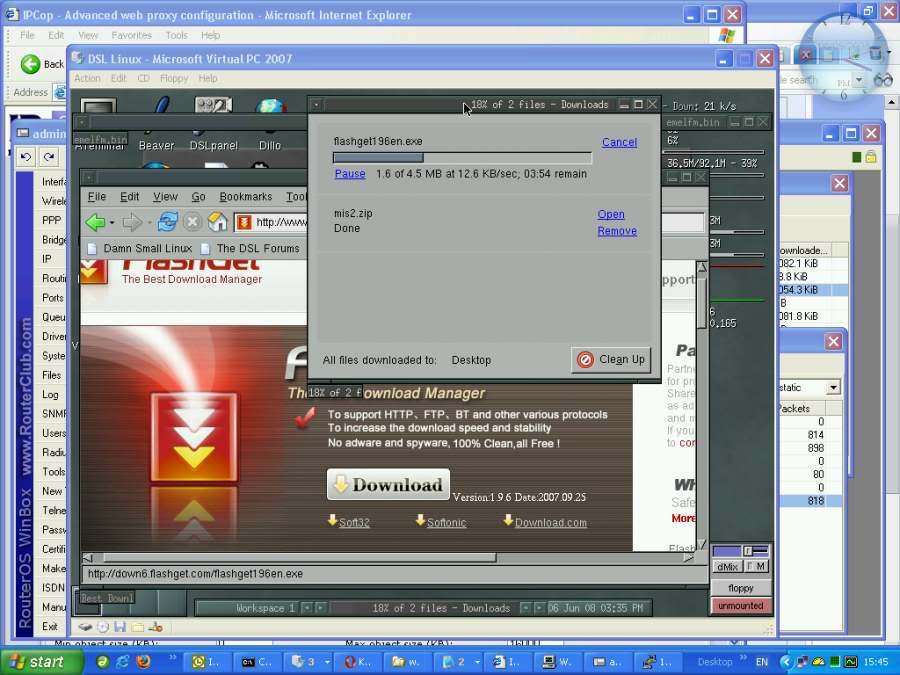Open the Bookmarks menu in the DSL browser

click(x=245, y=196)
